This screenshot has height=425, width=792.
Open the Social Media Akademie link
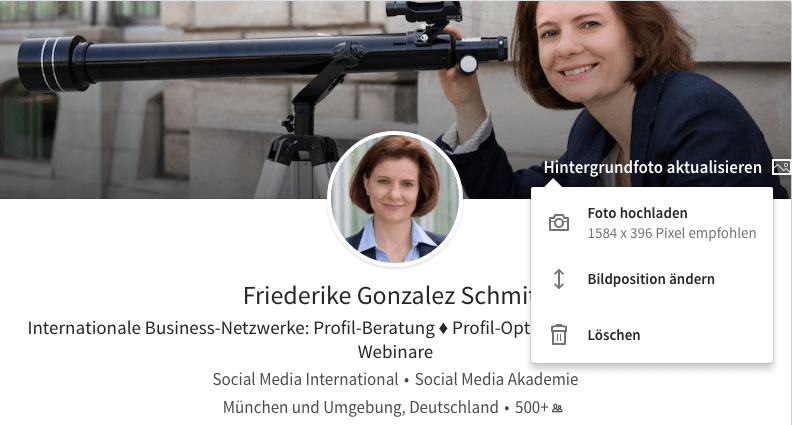click(497, 379)
